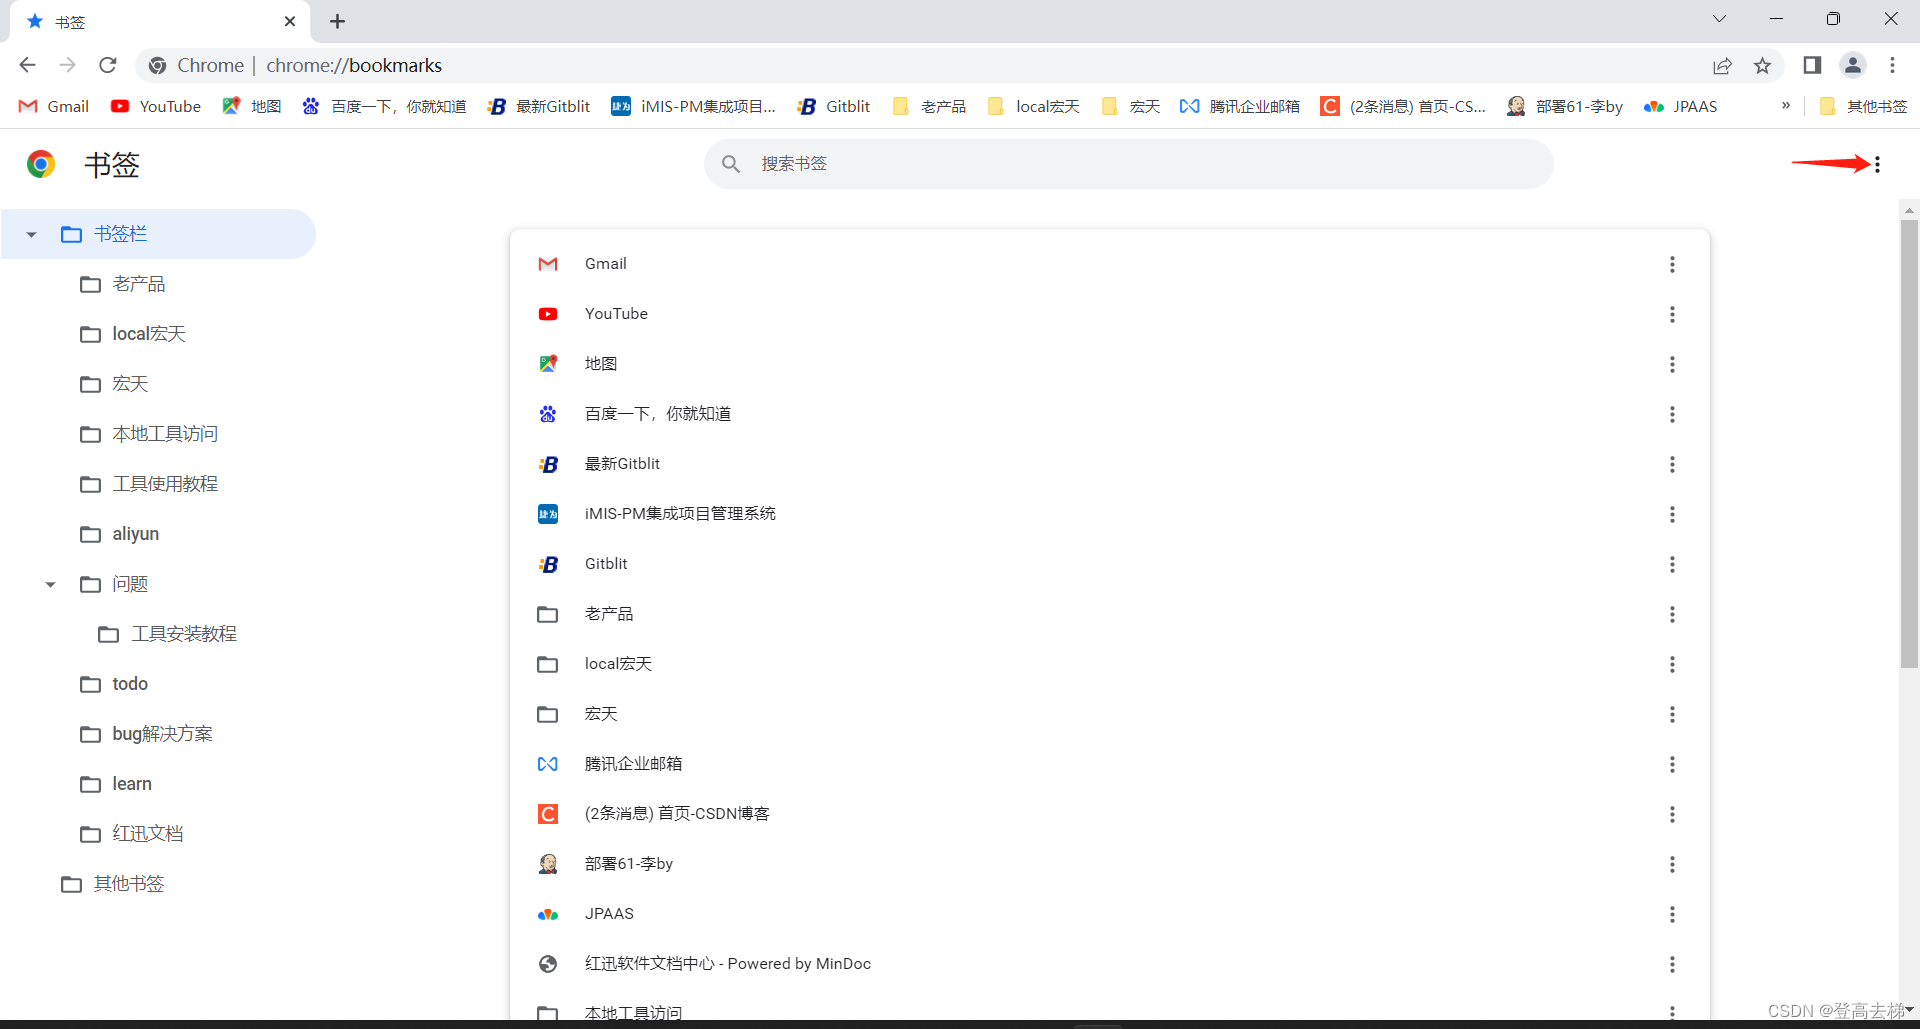The height and width of the screenshot is (1029, 1920).
Task: Open the 其他书签 folder on the bookmarks bar
Action: (1864, 106)
